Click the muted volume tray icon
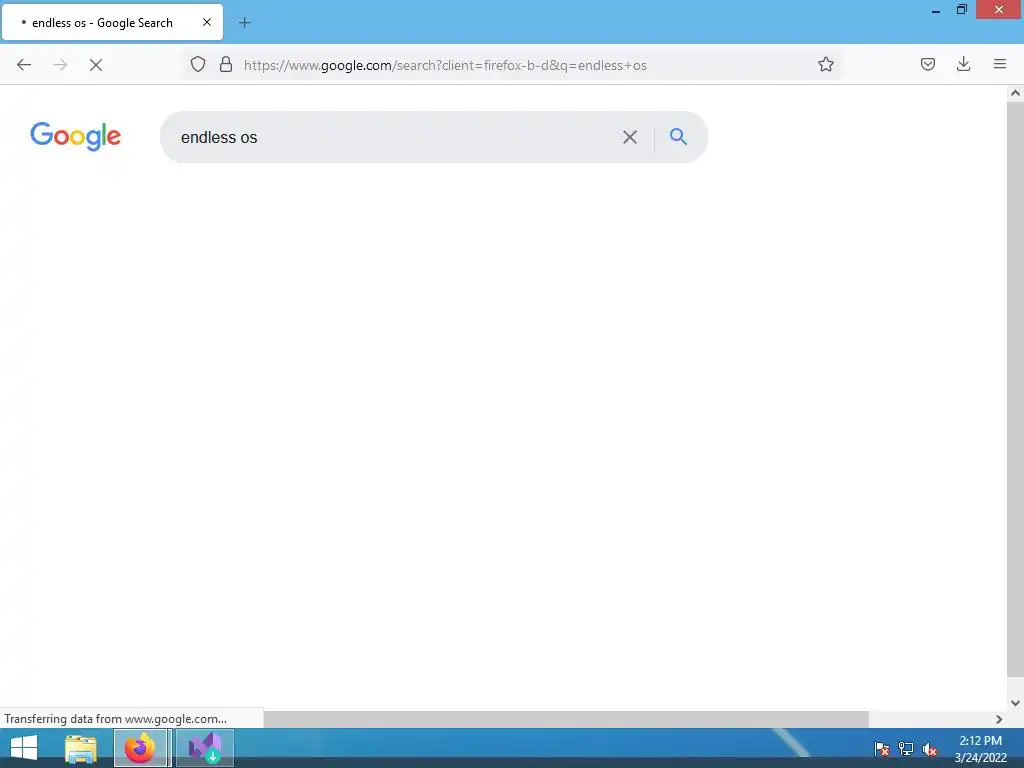 tap(930, 748)
